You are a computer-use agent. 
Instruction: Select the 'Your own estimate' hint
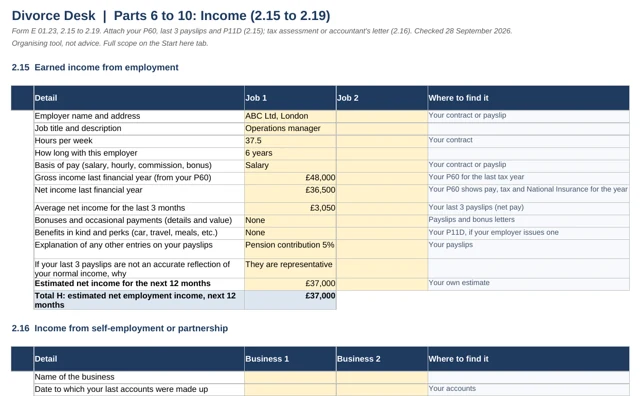pyautogui.click(x=459, y=283)
